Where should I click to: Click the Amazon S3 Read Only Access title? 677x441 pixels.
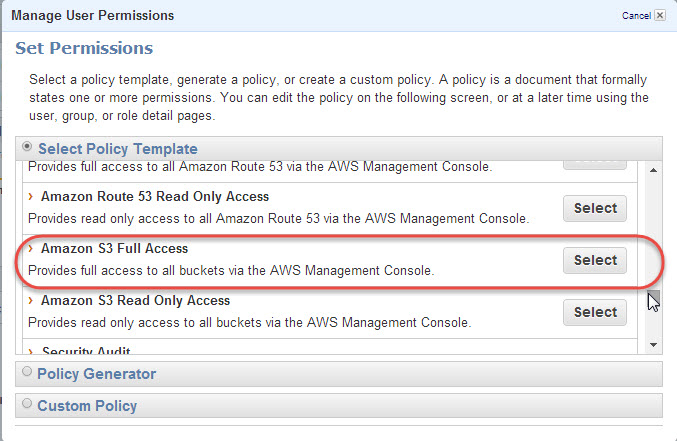(x=135, y=301)
